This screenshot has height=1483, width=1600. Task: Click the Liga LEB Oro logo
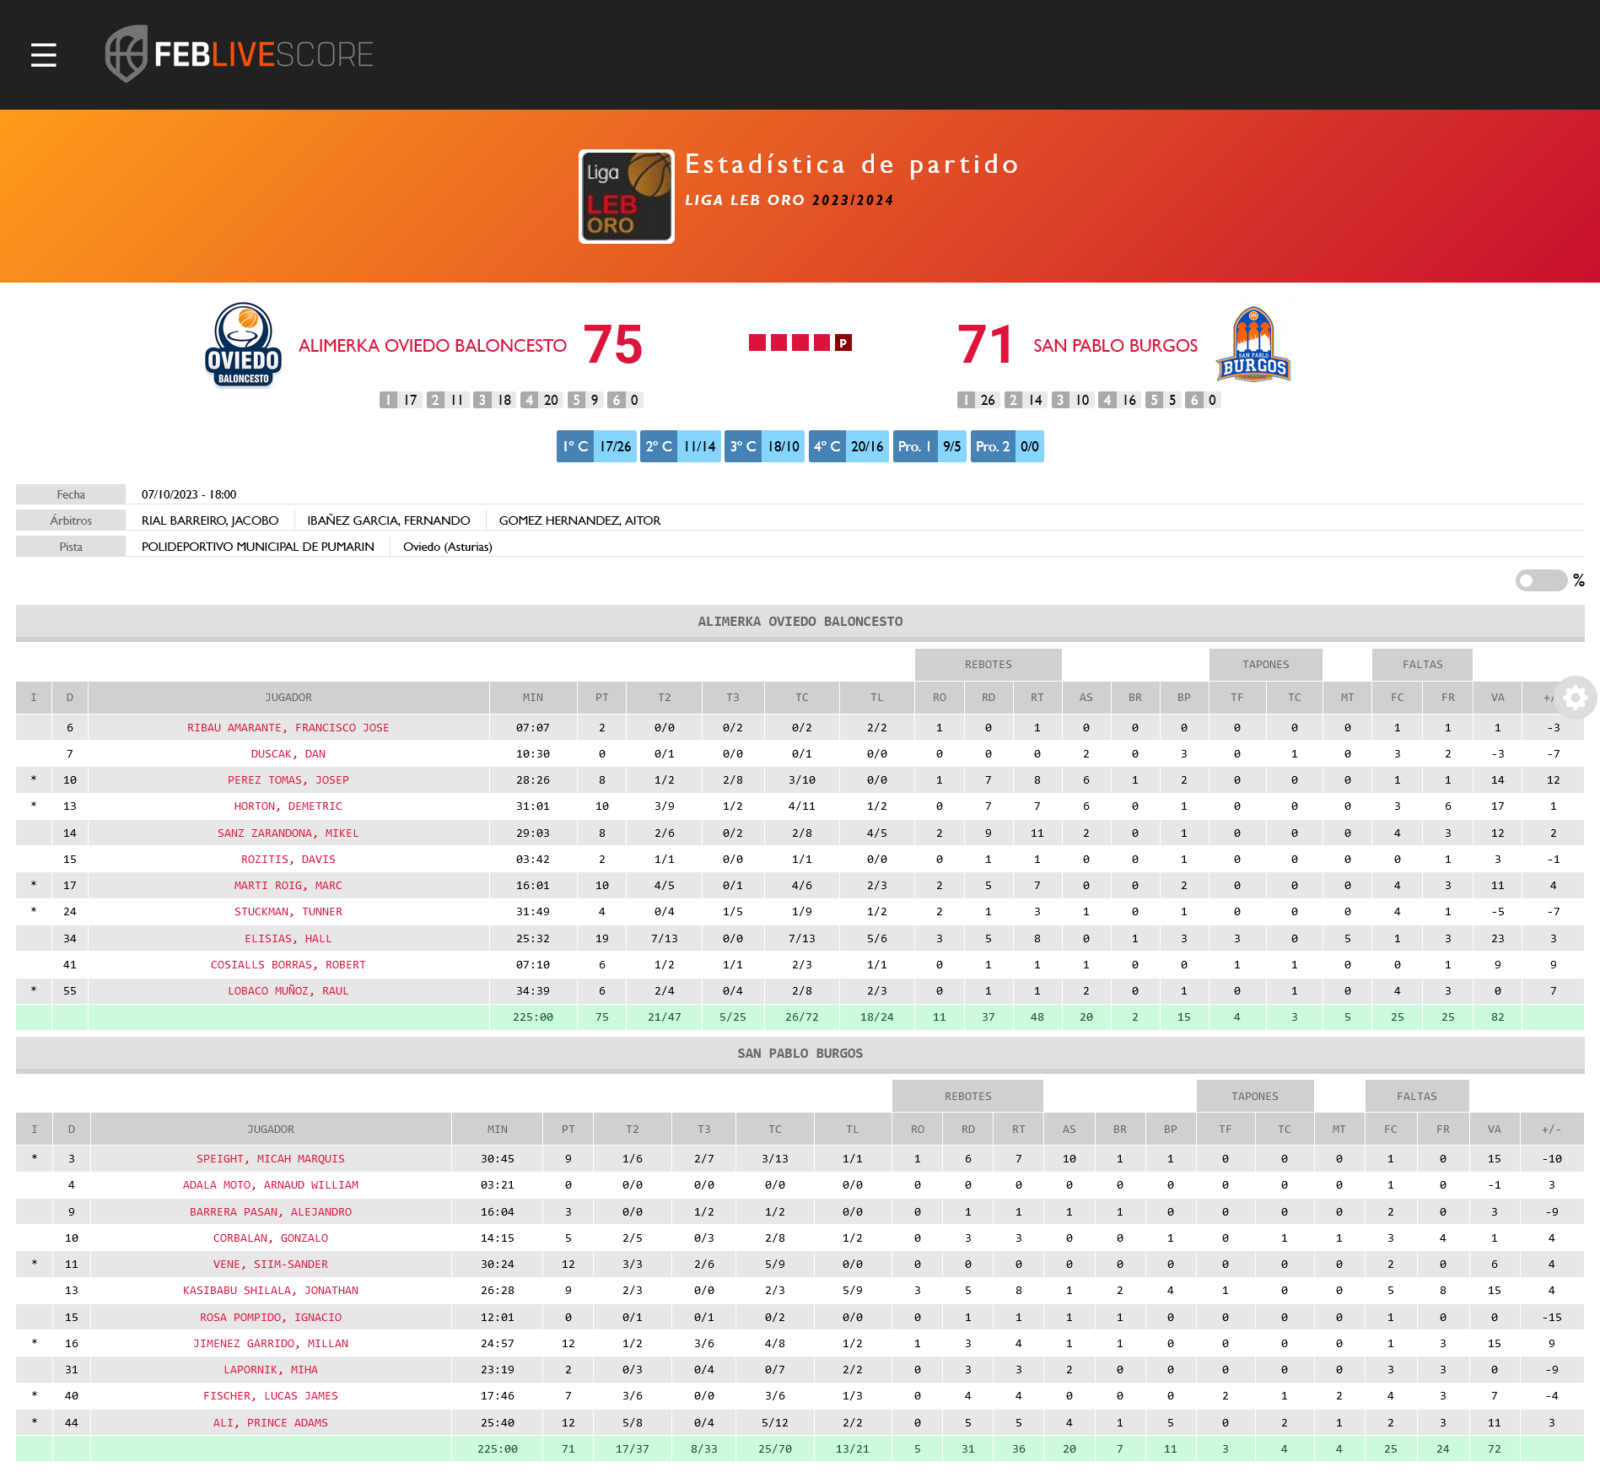626,196
